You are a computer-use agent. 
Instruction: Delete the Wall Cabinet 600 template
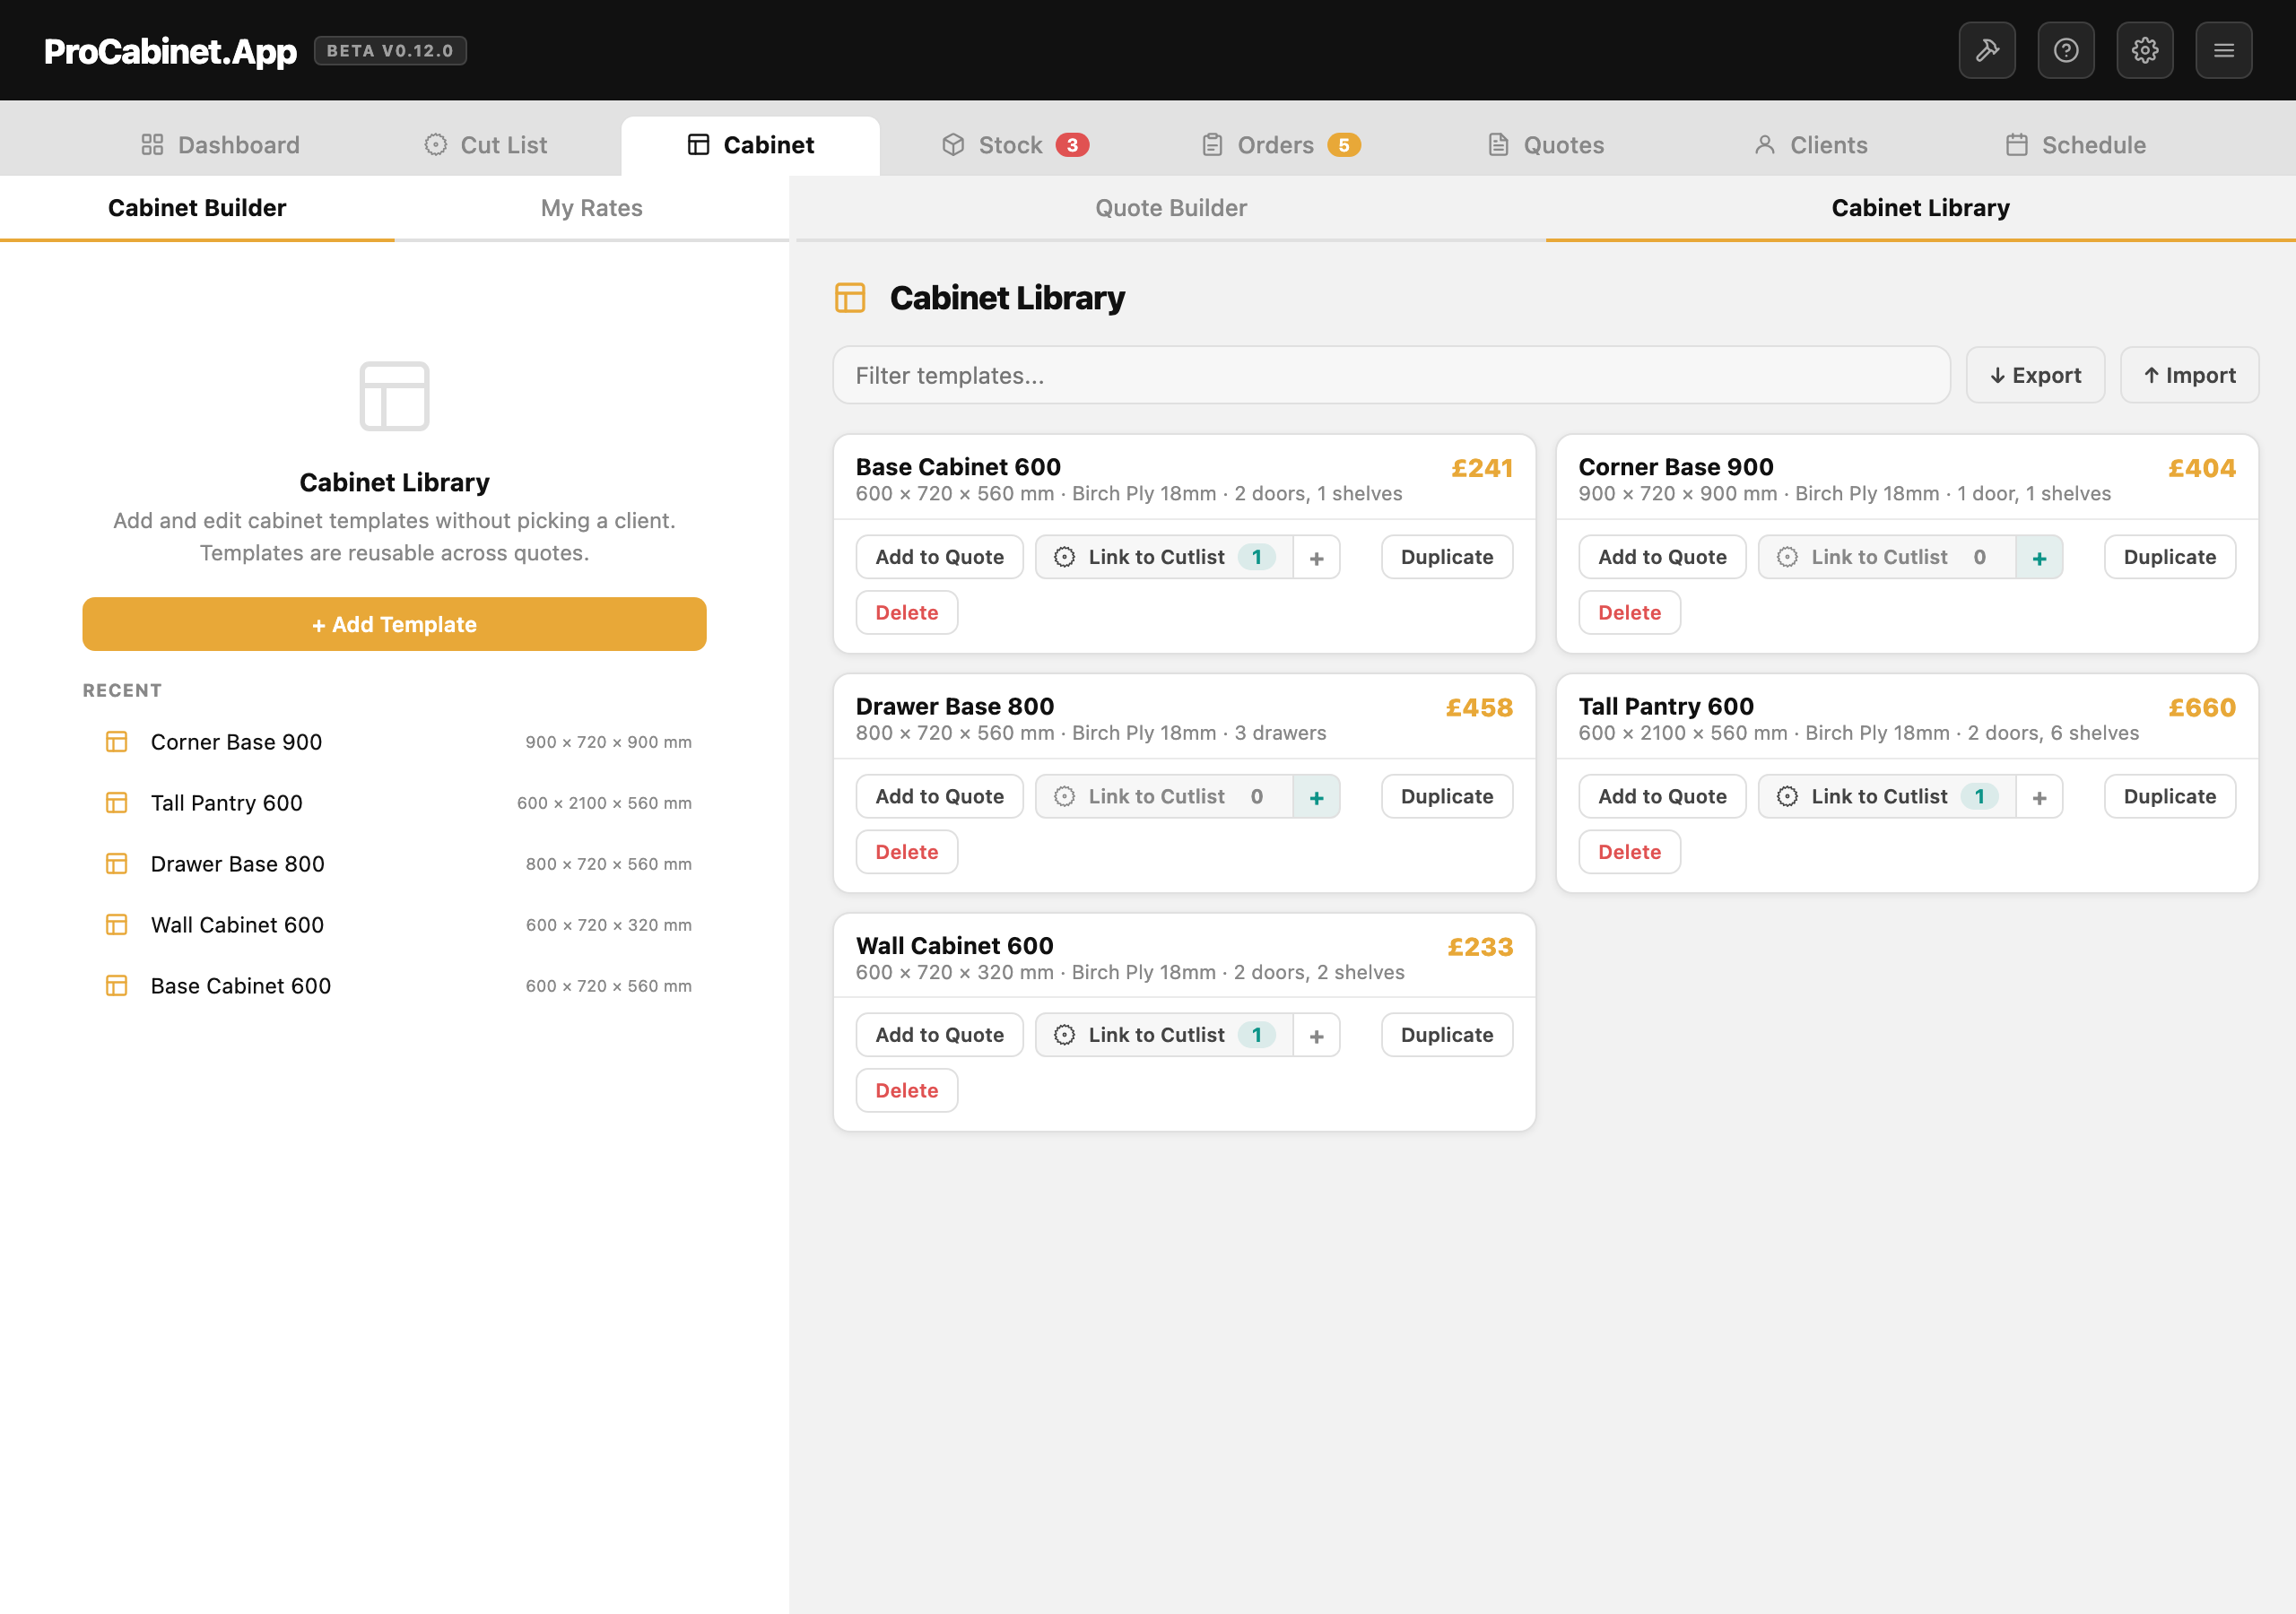pyautogui.click(x=907, y=1090)
